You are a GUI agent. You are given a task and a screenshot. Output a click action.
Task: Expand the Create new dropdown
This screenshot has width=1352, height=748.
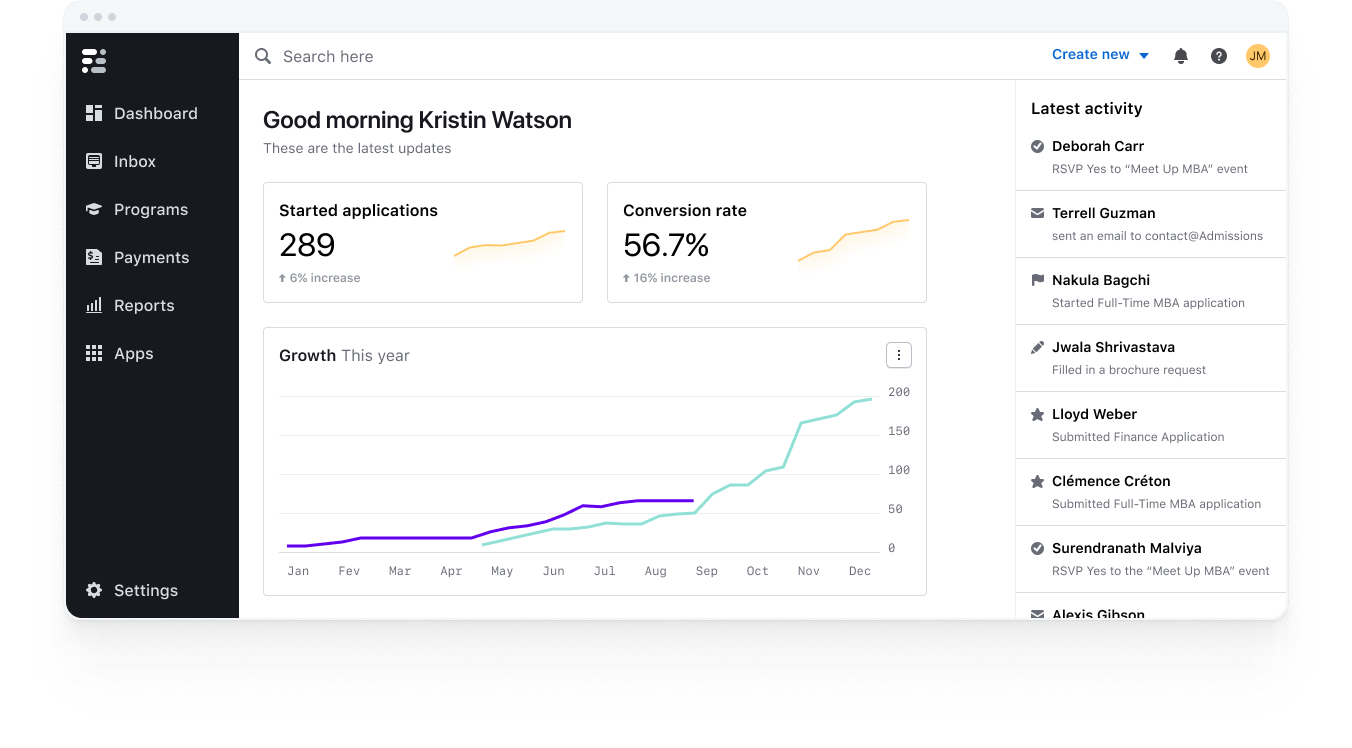[1100, 55]
